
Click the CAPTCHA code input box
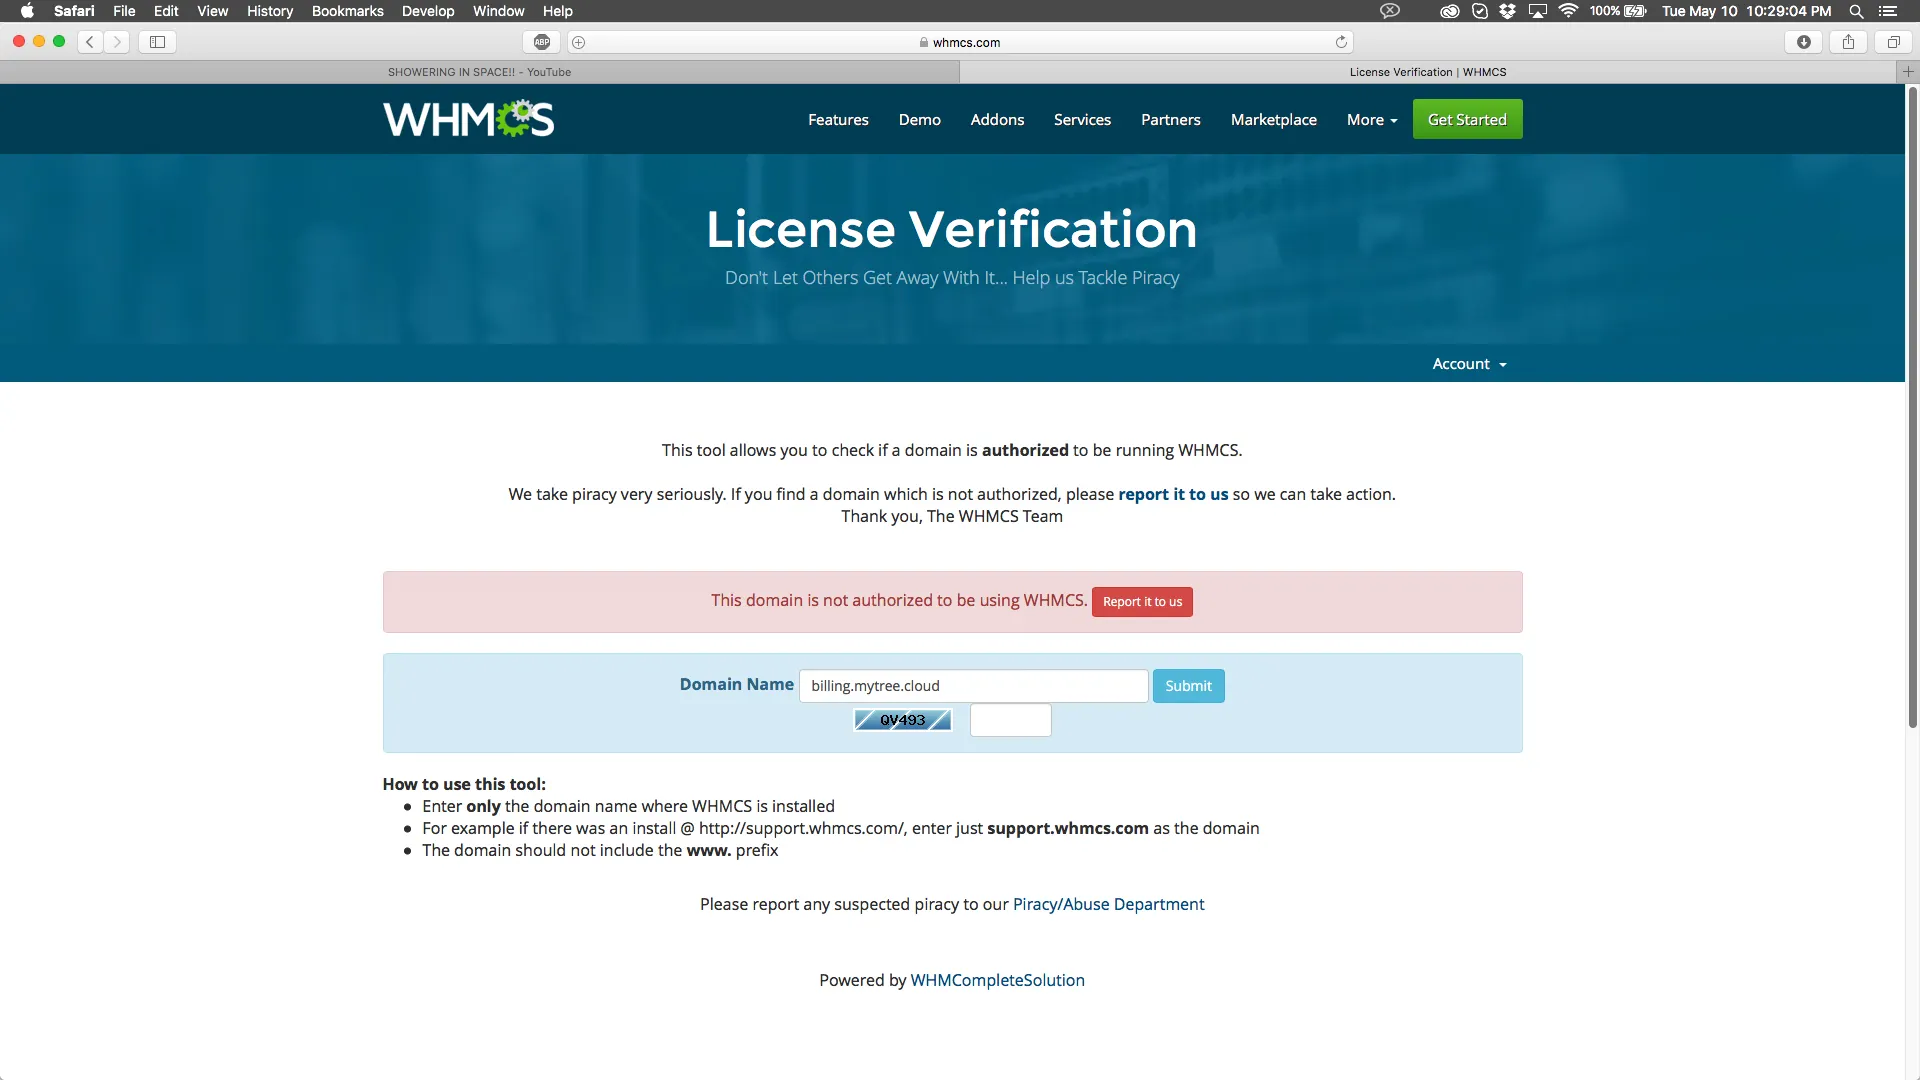[1010, 720]
